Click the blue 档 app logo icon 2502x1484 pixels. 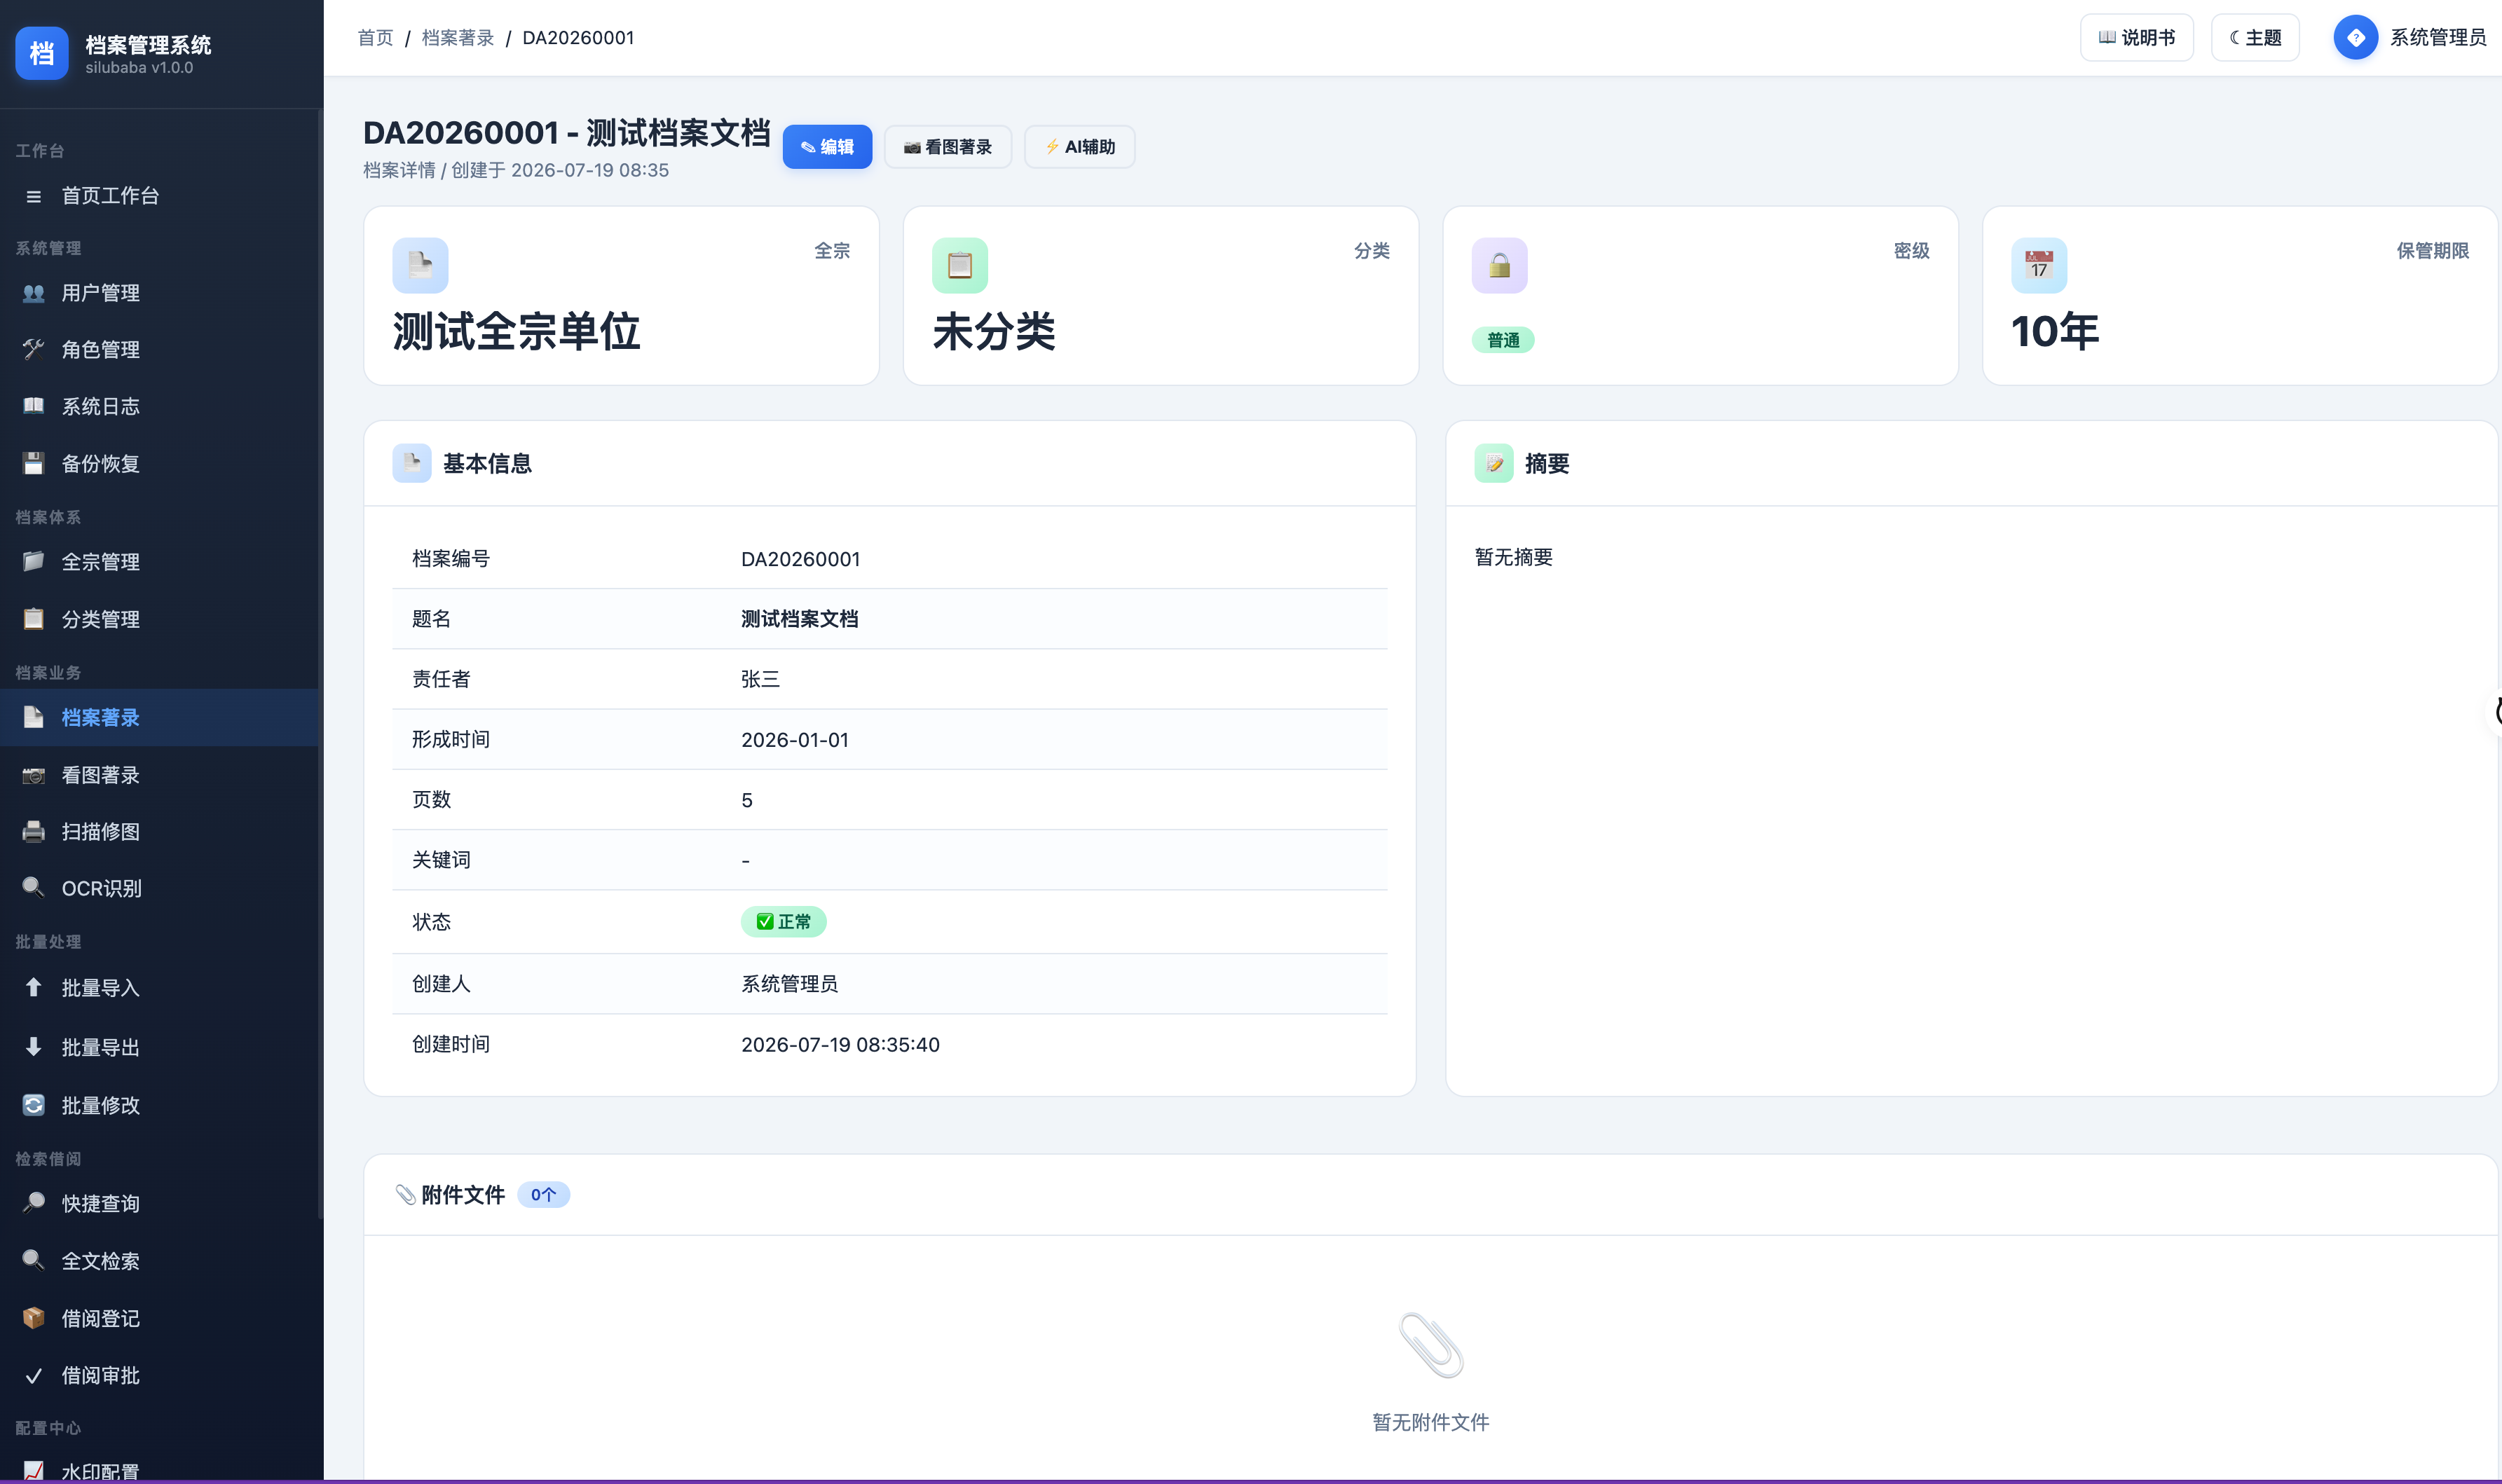[x=41, y=53]
